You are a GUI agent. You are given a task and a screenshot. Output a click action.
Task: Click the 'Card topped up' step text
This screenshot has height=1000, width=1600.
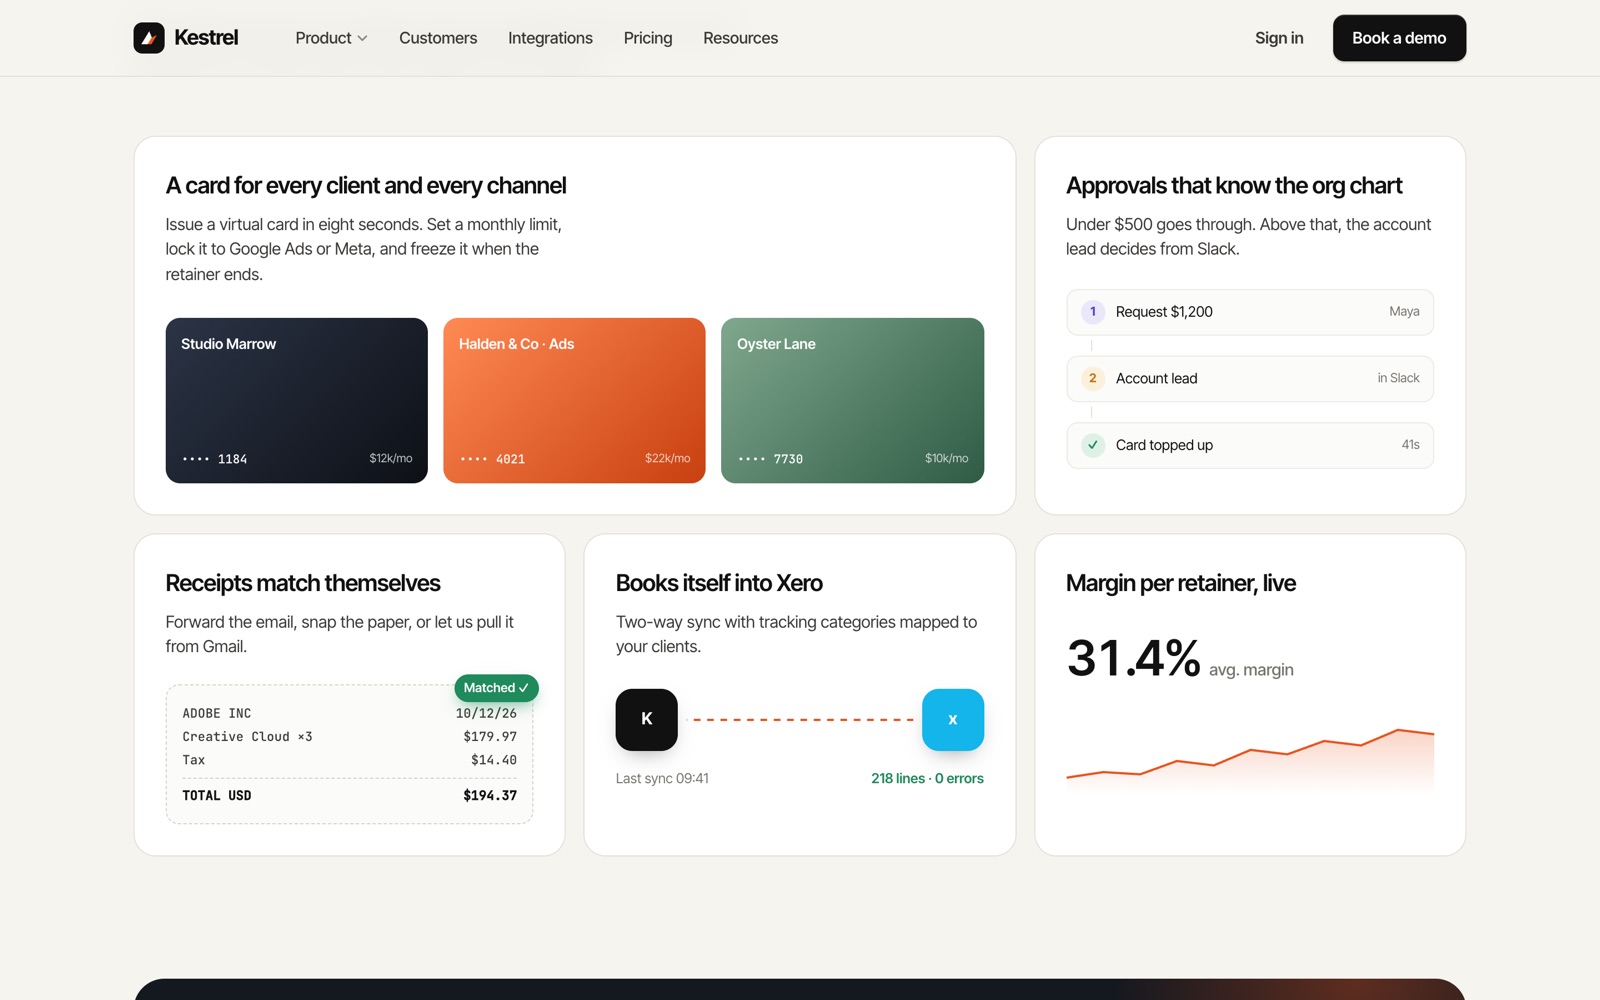pos(1164,445)
